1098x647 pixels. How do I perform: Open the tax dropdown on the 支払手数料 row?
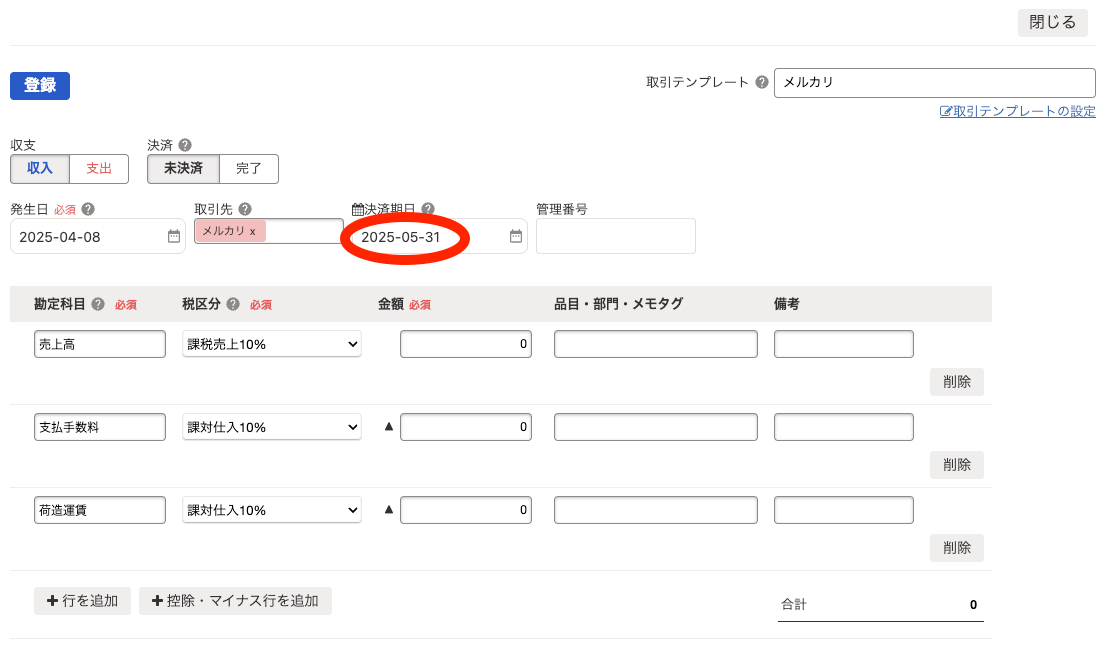pyautogui.click(x=271, y=426)
